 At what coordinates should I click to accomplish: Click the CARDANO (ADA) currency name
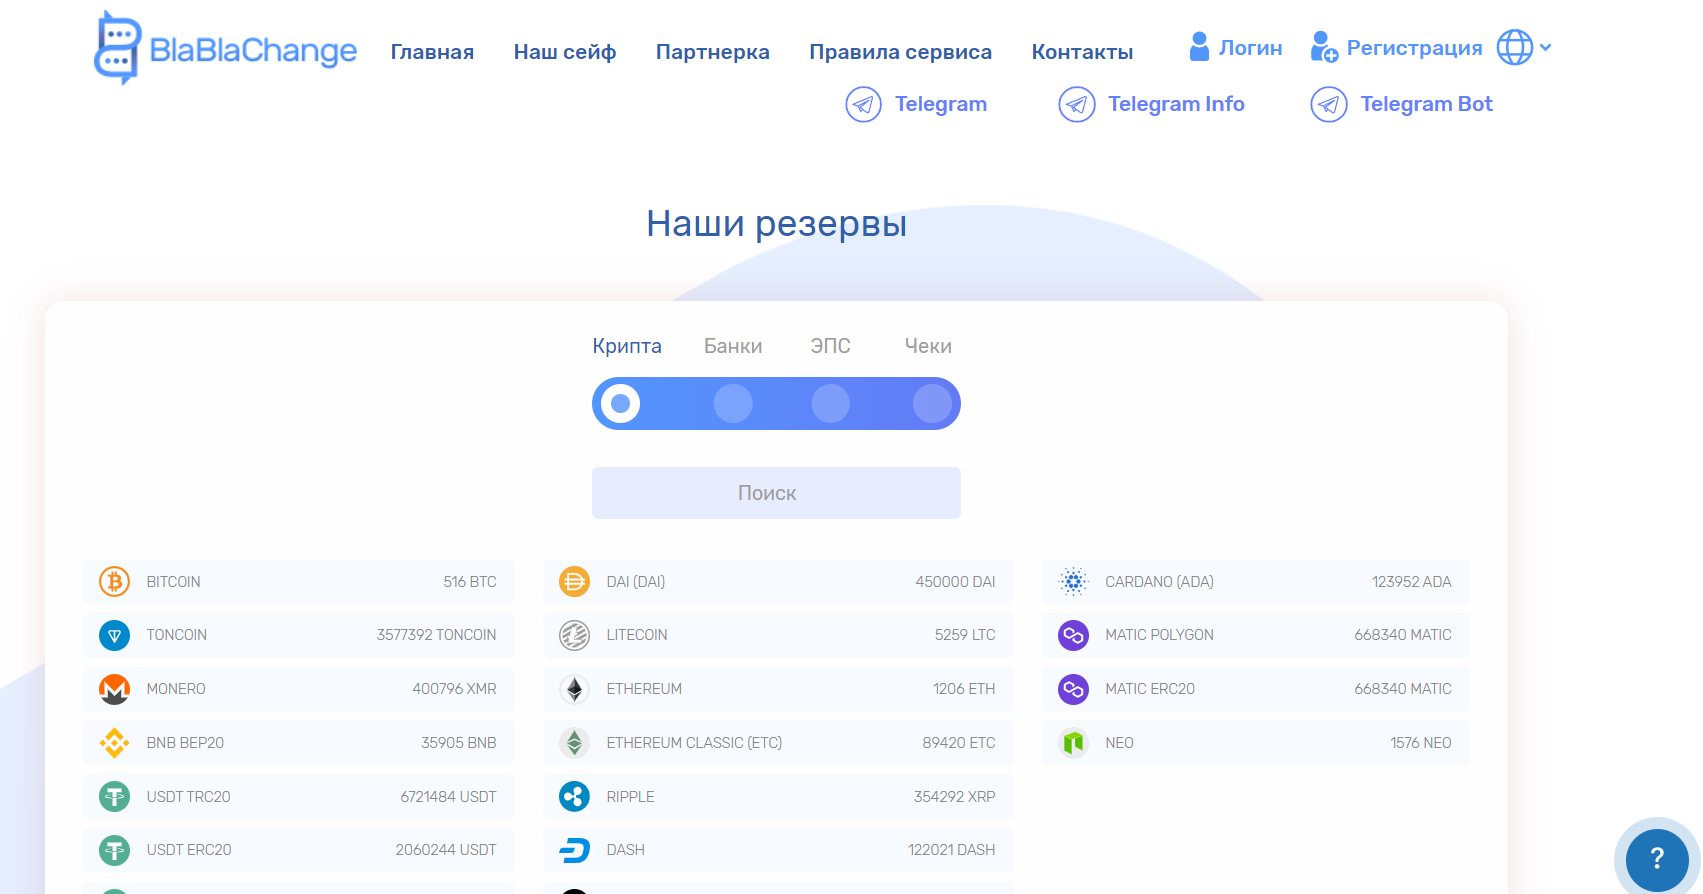[x=1160, y=582]
